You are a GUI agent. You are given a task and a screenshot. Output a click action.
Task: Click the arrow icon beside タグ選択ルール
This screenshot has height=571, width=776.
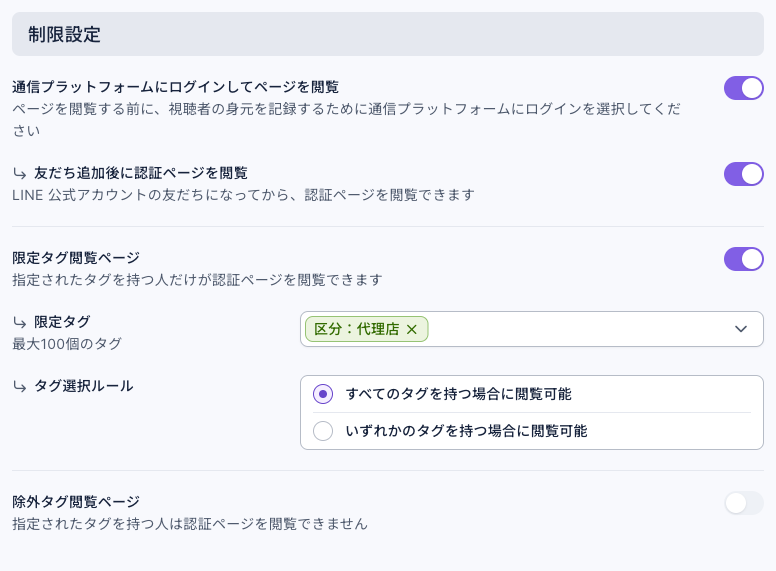[x=20, y=386]
